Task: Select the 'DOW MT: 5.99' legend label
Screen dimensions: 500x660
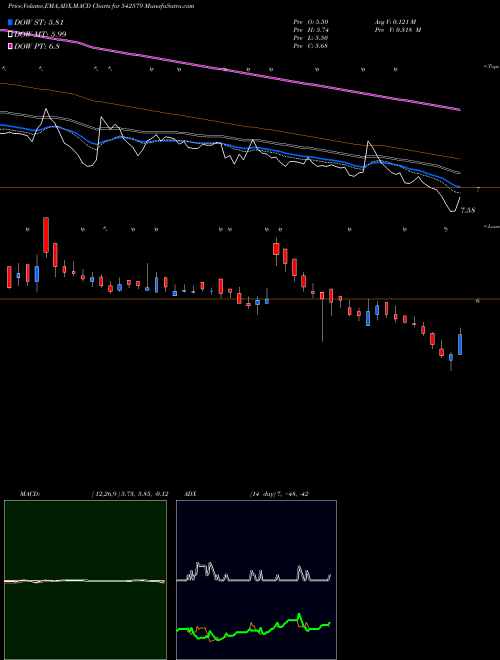Action: [40, 34]
